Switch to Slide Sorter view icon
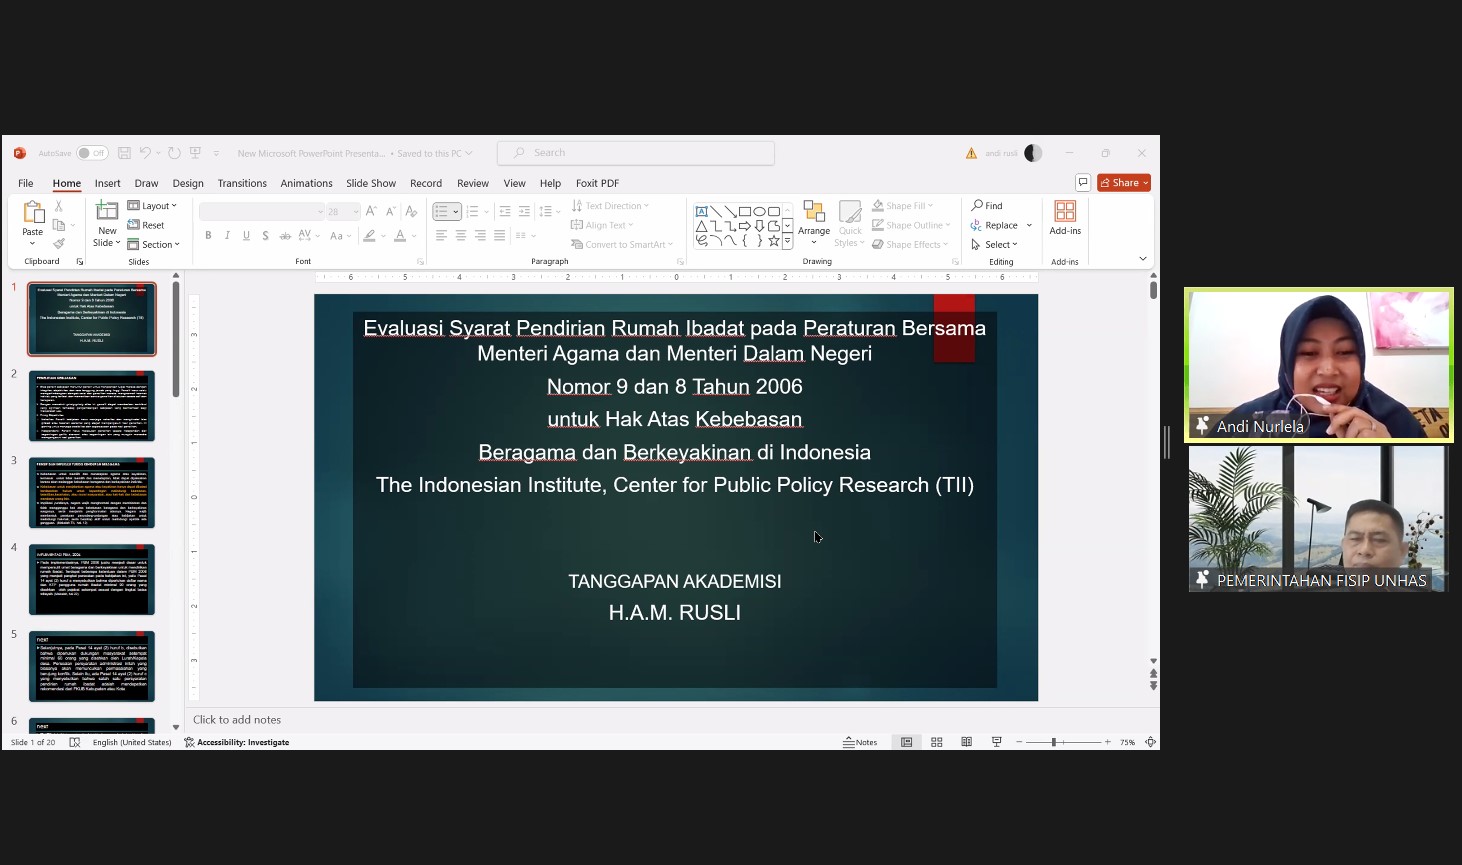The height and width of the screenshot is (865, 1462). [x=937, y=742]
